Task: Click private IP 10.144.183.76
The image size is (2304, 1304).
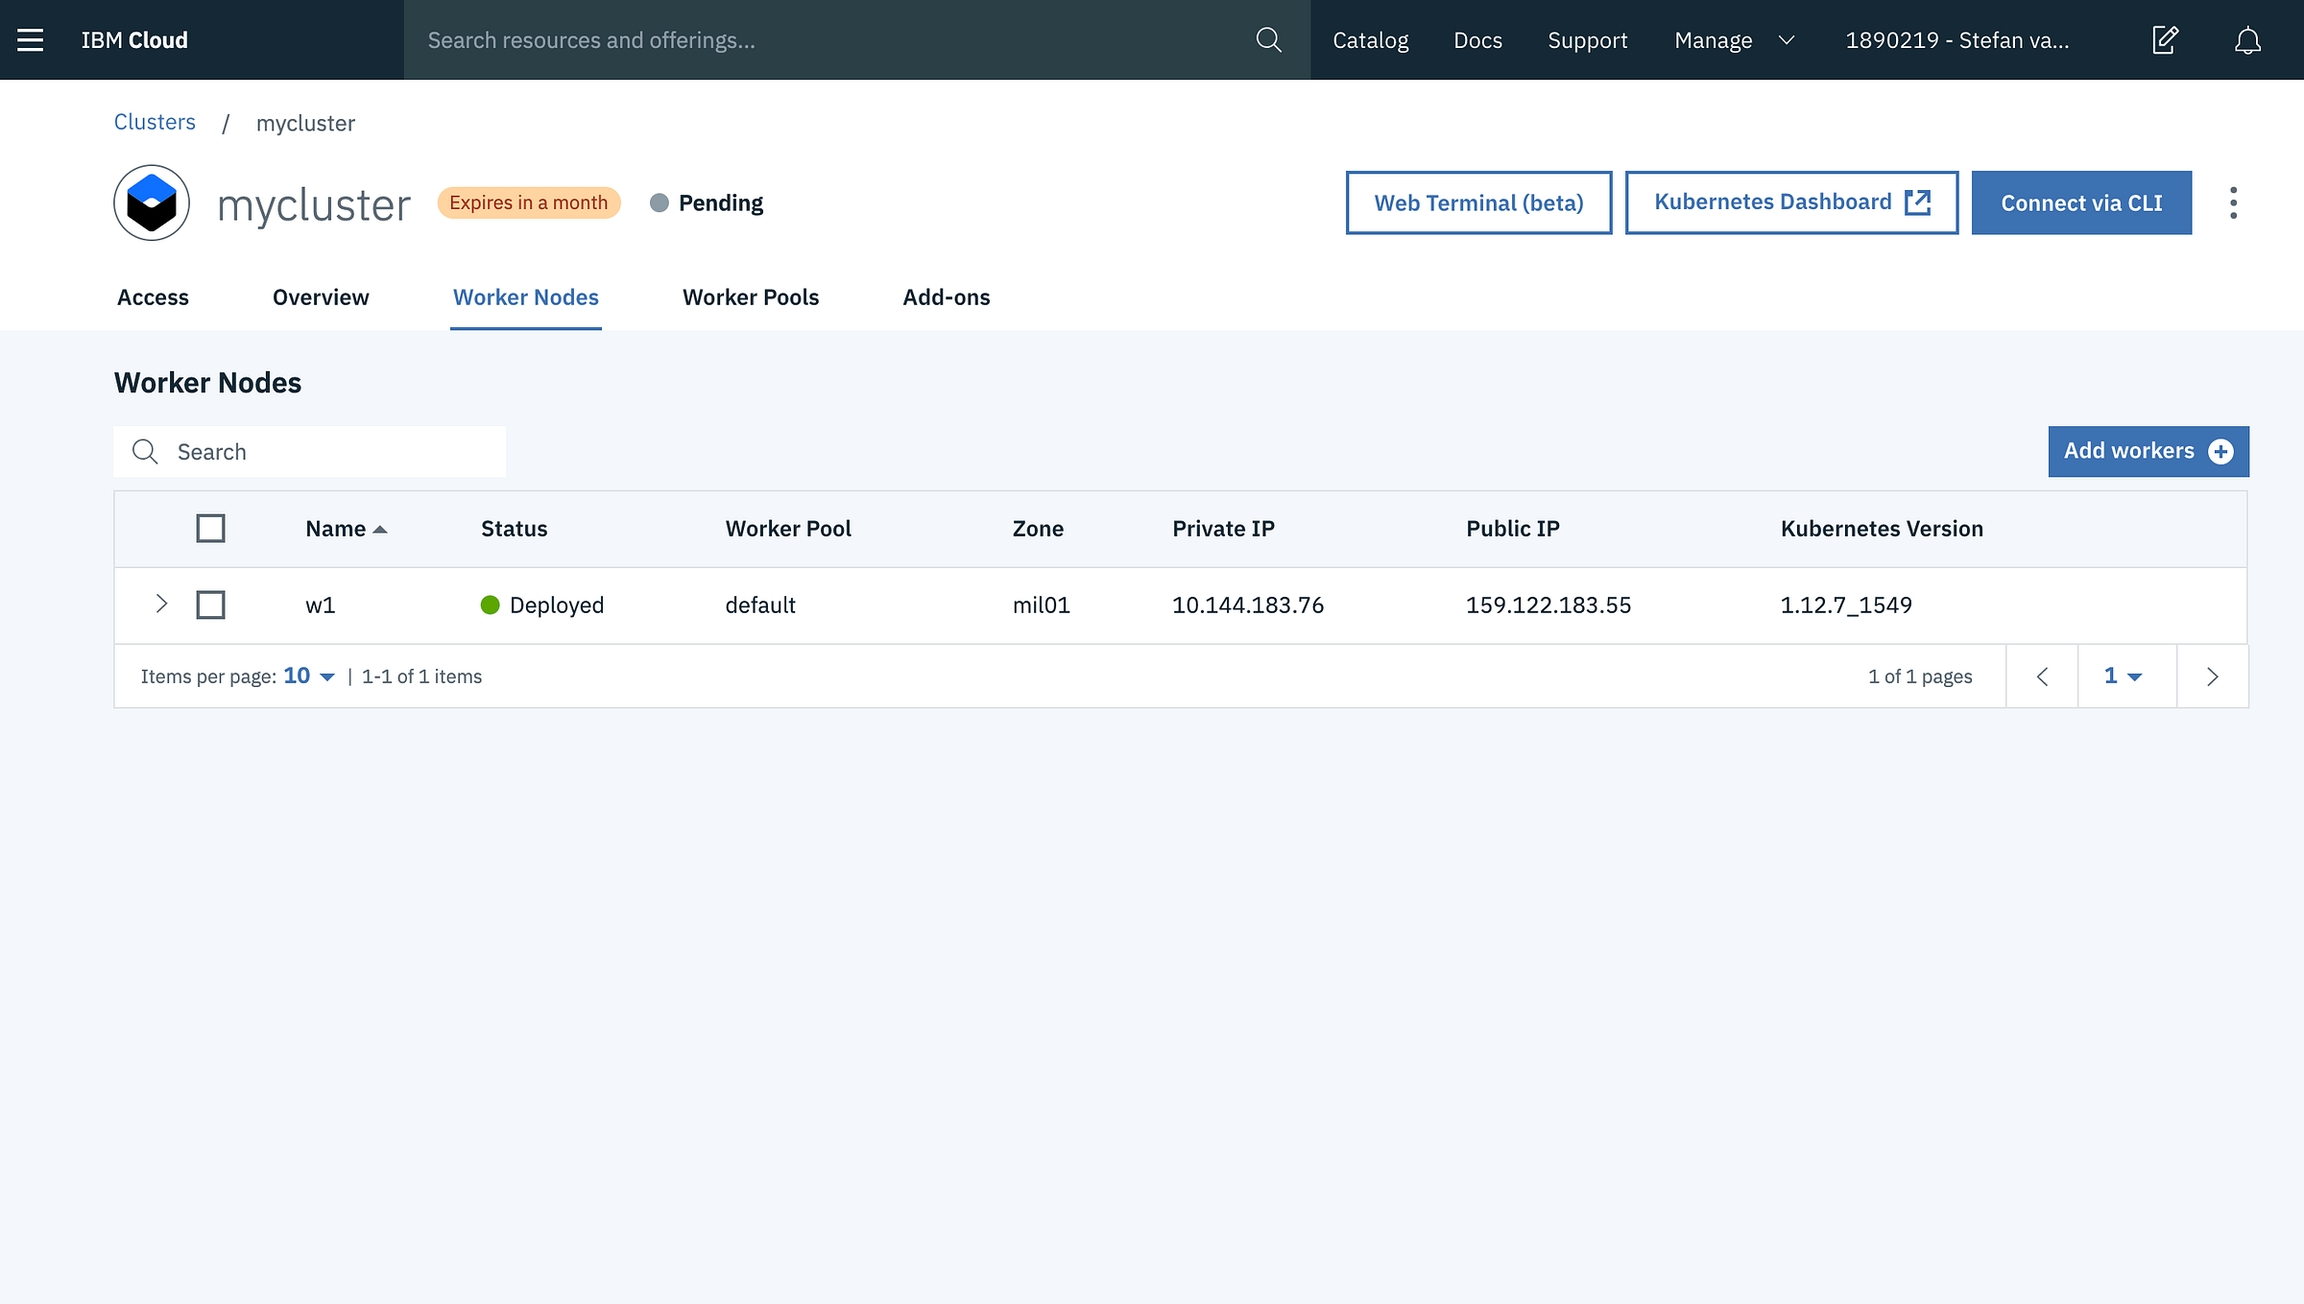Action: pos(1248,605)
